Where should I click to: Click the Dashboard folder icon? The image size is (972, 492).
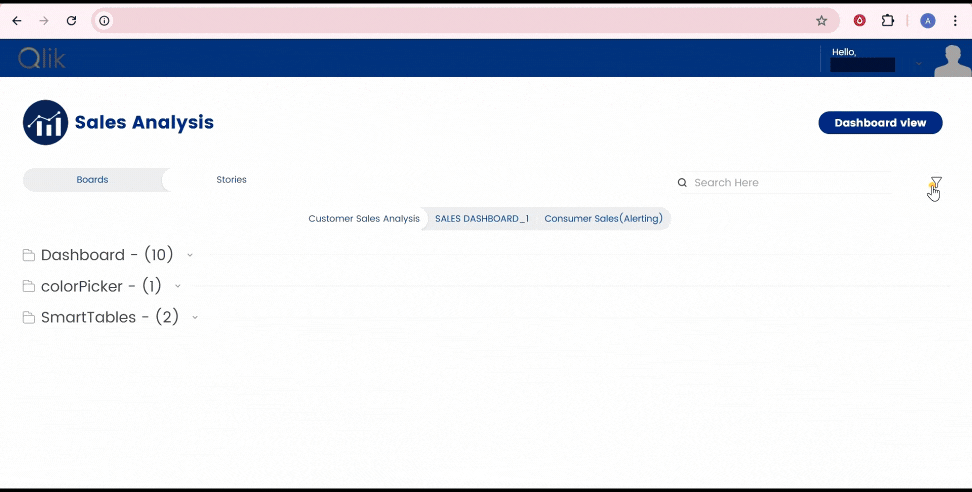pyautogui.click(x=29, y=256)
